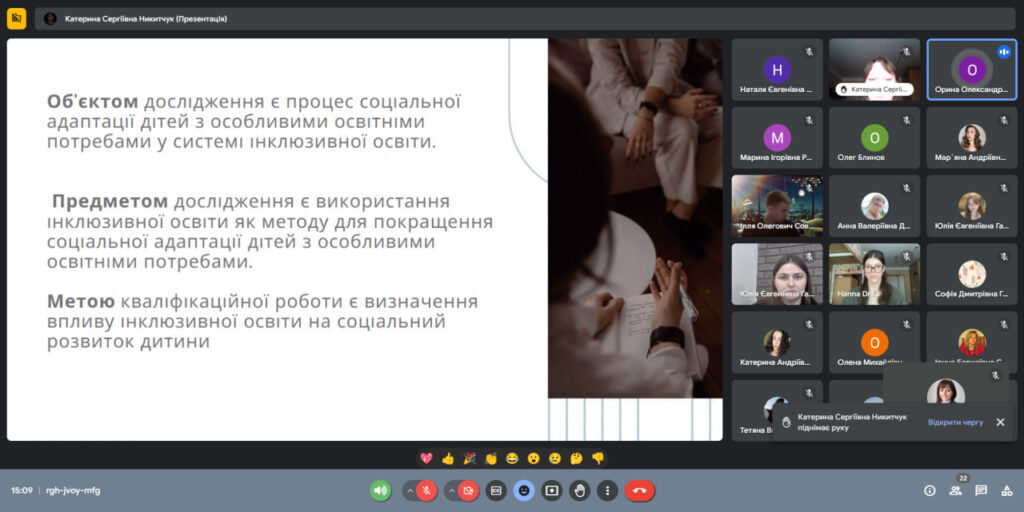The width and height of the screenshot is (1024, 512).
Task: Close the emoji reactions panel button
Action: point(524,491)
